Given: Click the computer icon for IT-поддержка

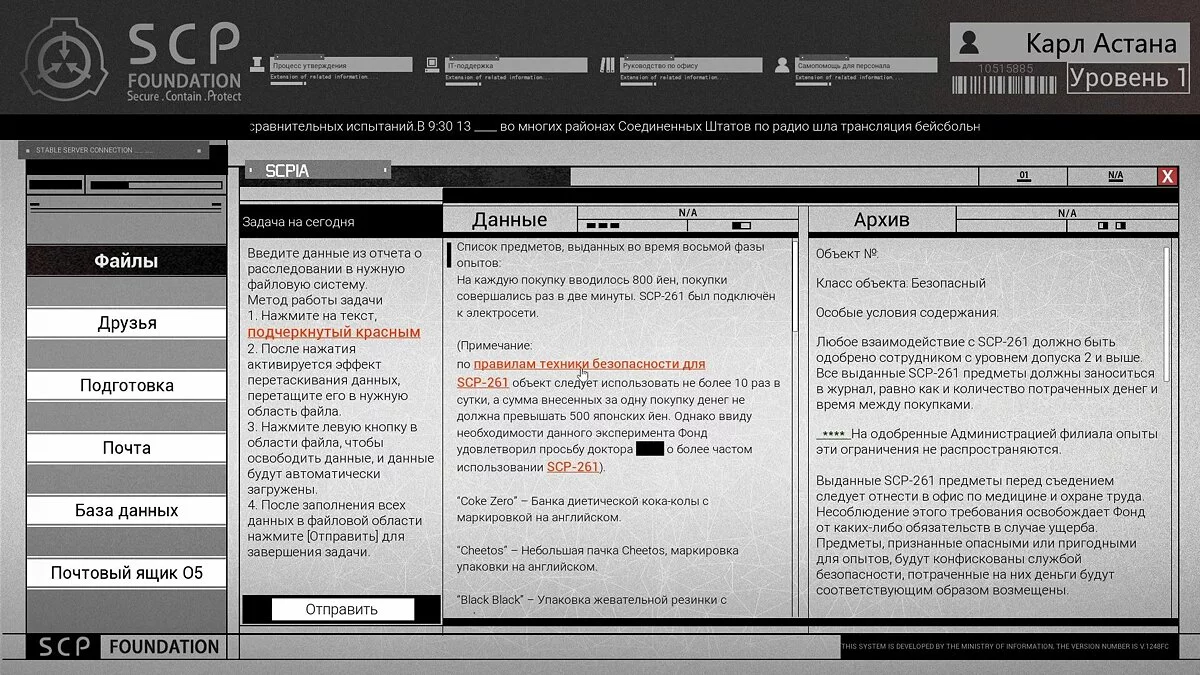Looking at the screenshot, I should [x=432, y=66].
